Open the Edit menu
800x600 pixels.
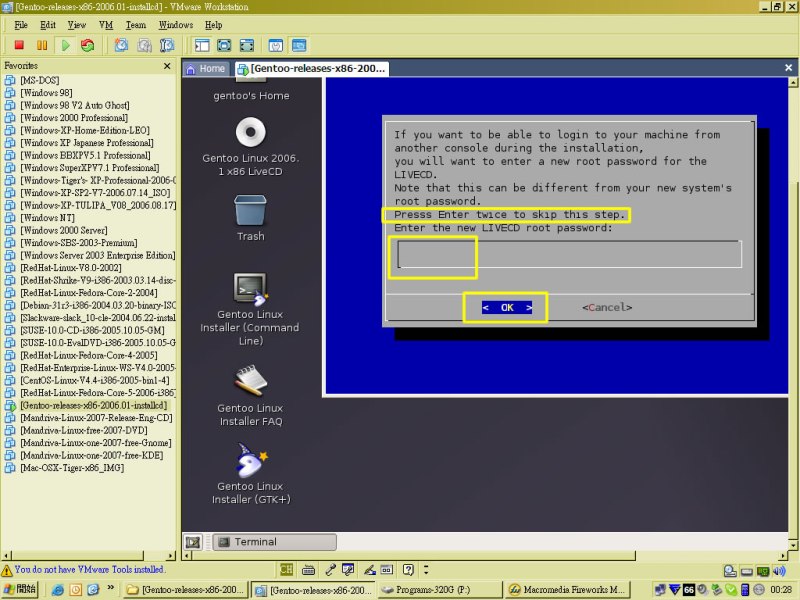(x=48, y=25)
